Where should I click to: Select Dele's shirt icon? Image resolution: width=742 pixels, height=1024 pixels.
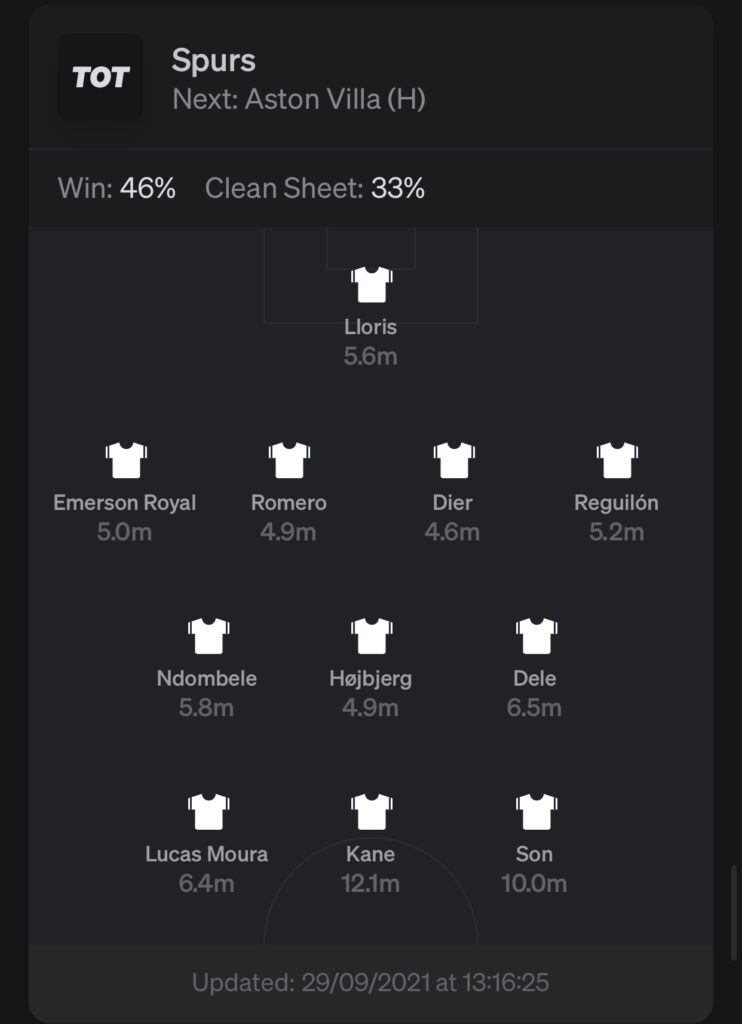click(536, 635)
